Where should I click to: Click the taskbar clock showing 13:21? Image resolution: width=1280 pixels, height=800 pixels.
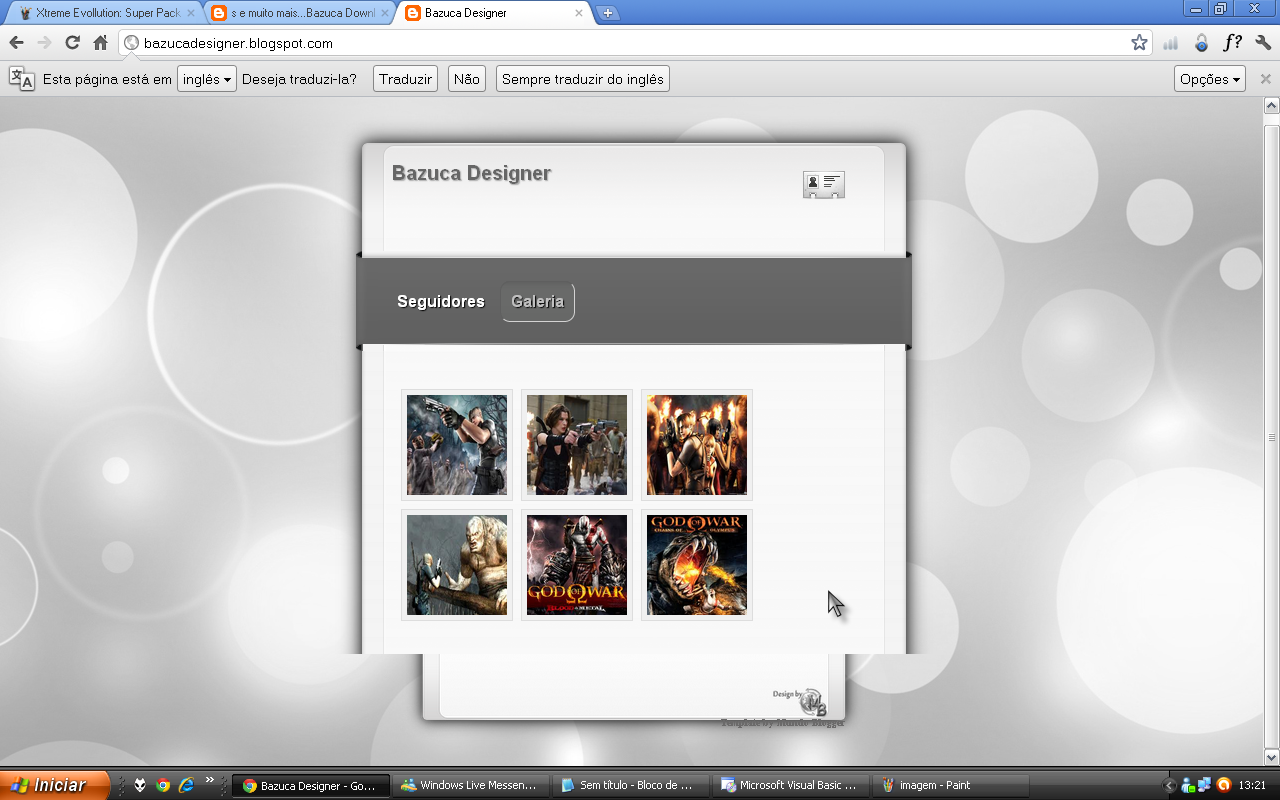[x=1252, y=785]
